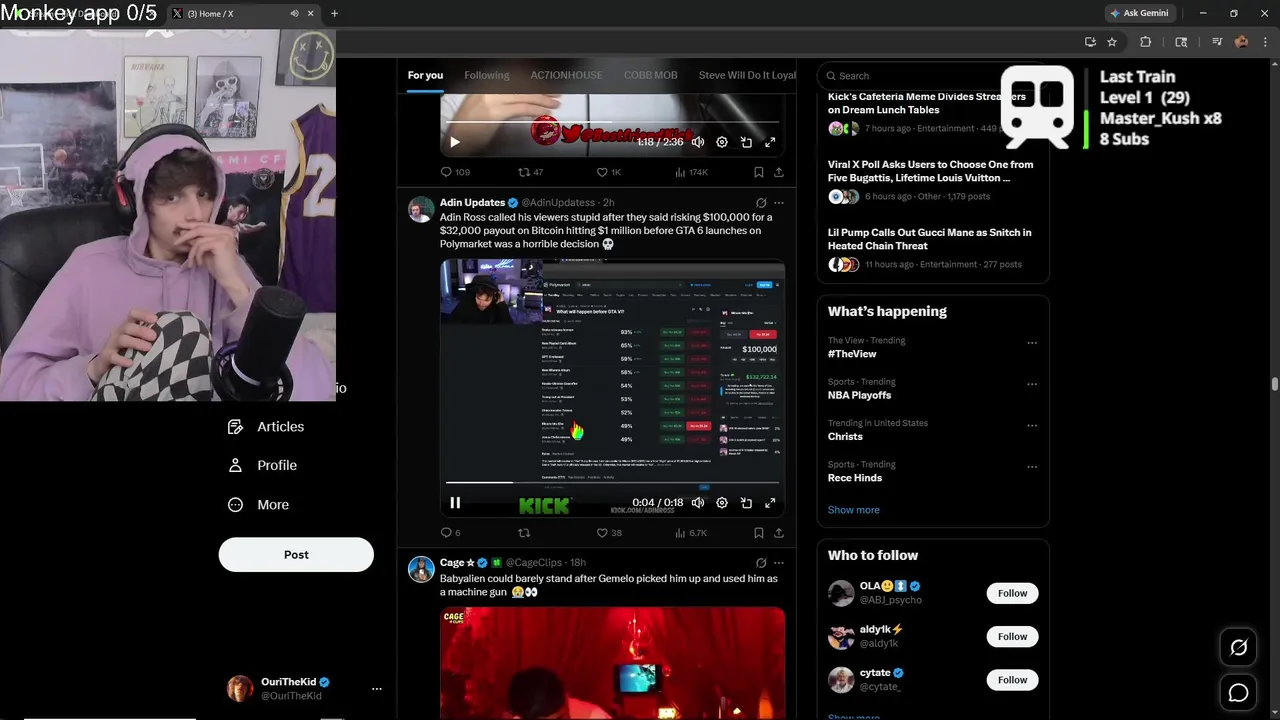This screenshot has width=1280, height=720.
Task: Switch to the For you tab
Action: pyautogui.click(x=425, y=75)
